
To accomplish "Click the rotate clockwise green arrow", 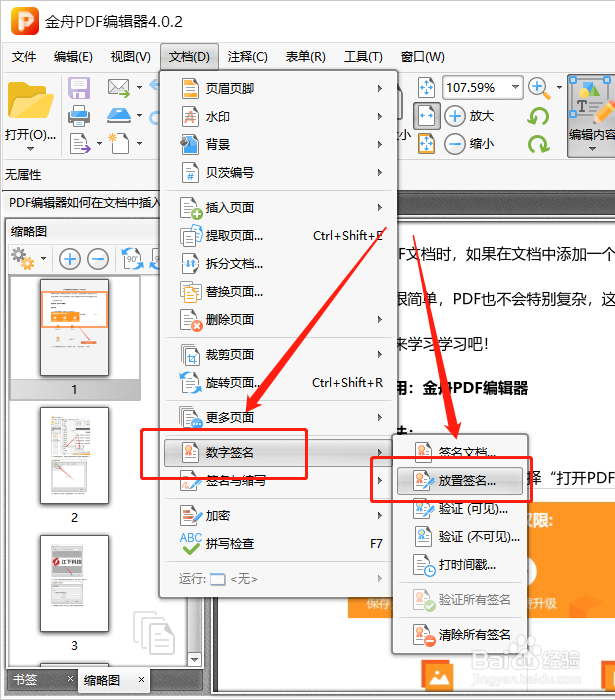I will click(538, 144).
